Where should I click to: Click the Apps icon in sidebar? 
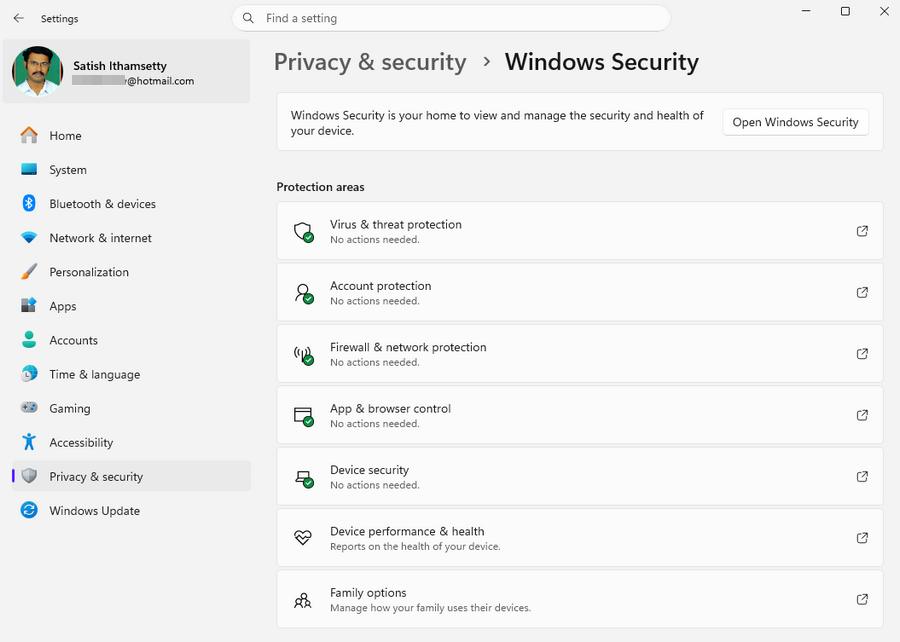point(29,305)
